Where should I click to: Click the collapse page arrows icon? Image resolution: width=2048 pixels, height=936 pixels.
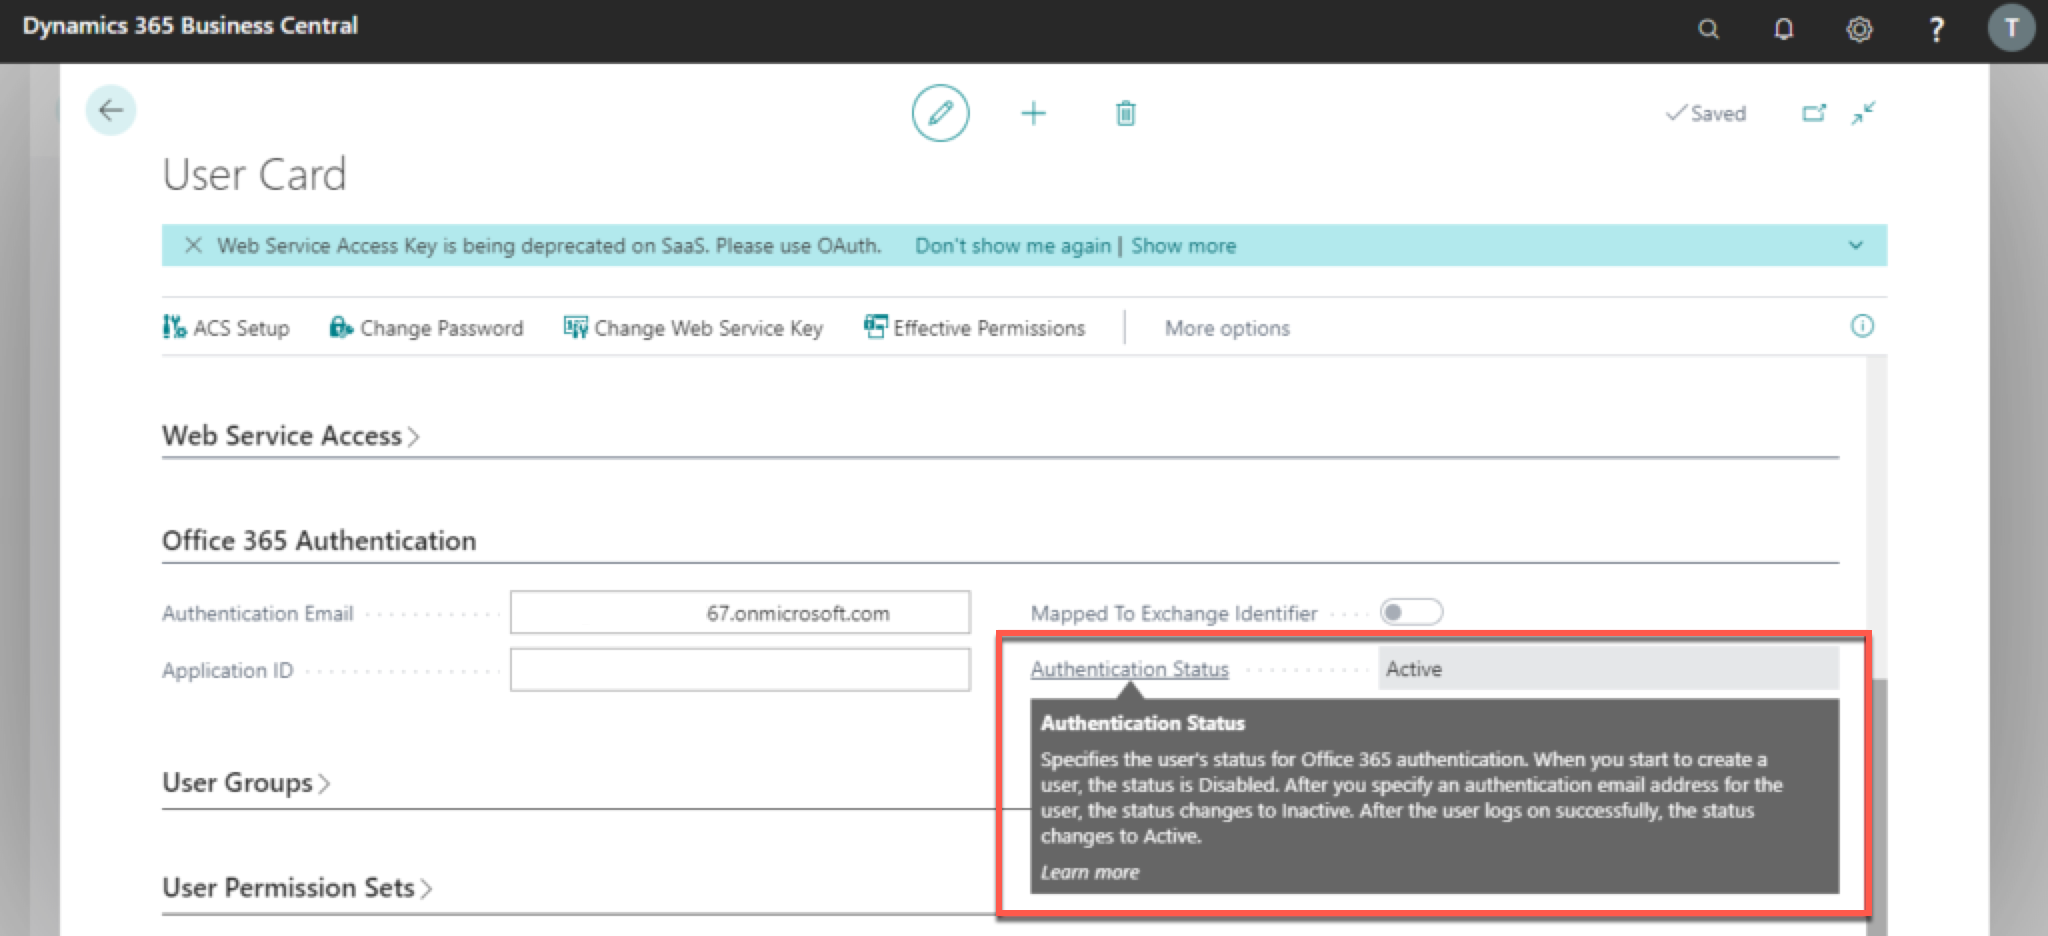pos(1863,113)
